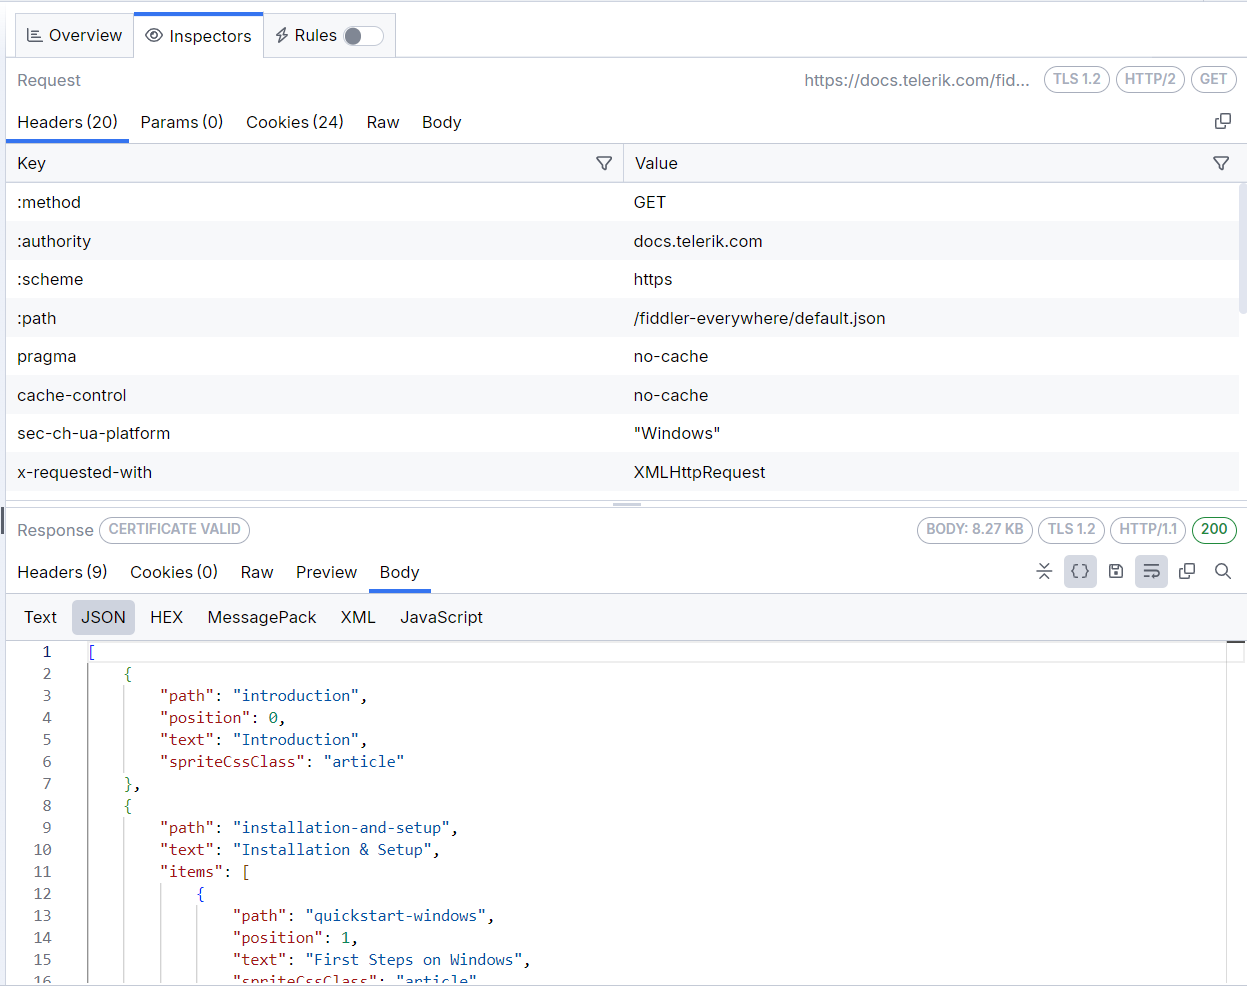Click the request headers vertical scrollbar
The height and width of the screenshot is (986, 1247).
point(1242,250)
